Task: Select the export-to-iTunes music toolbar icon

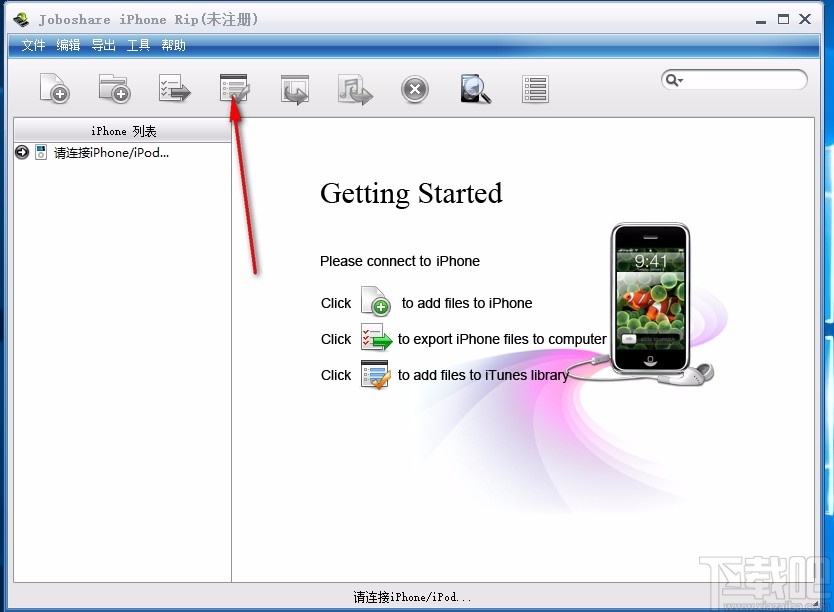Action: click(354, 89)
